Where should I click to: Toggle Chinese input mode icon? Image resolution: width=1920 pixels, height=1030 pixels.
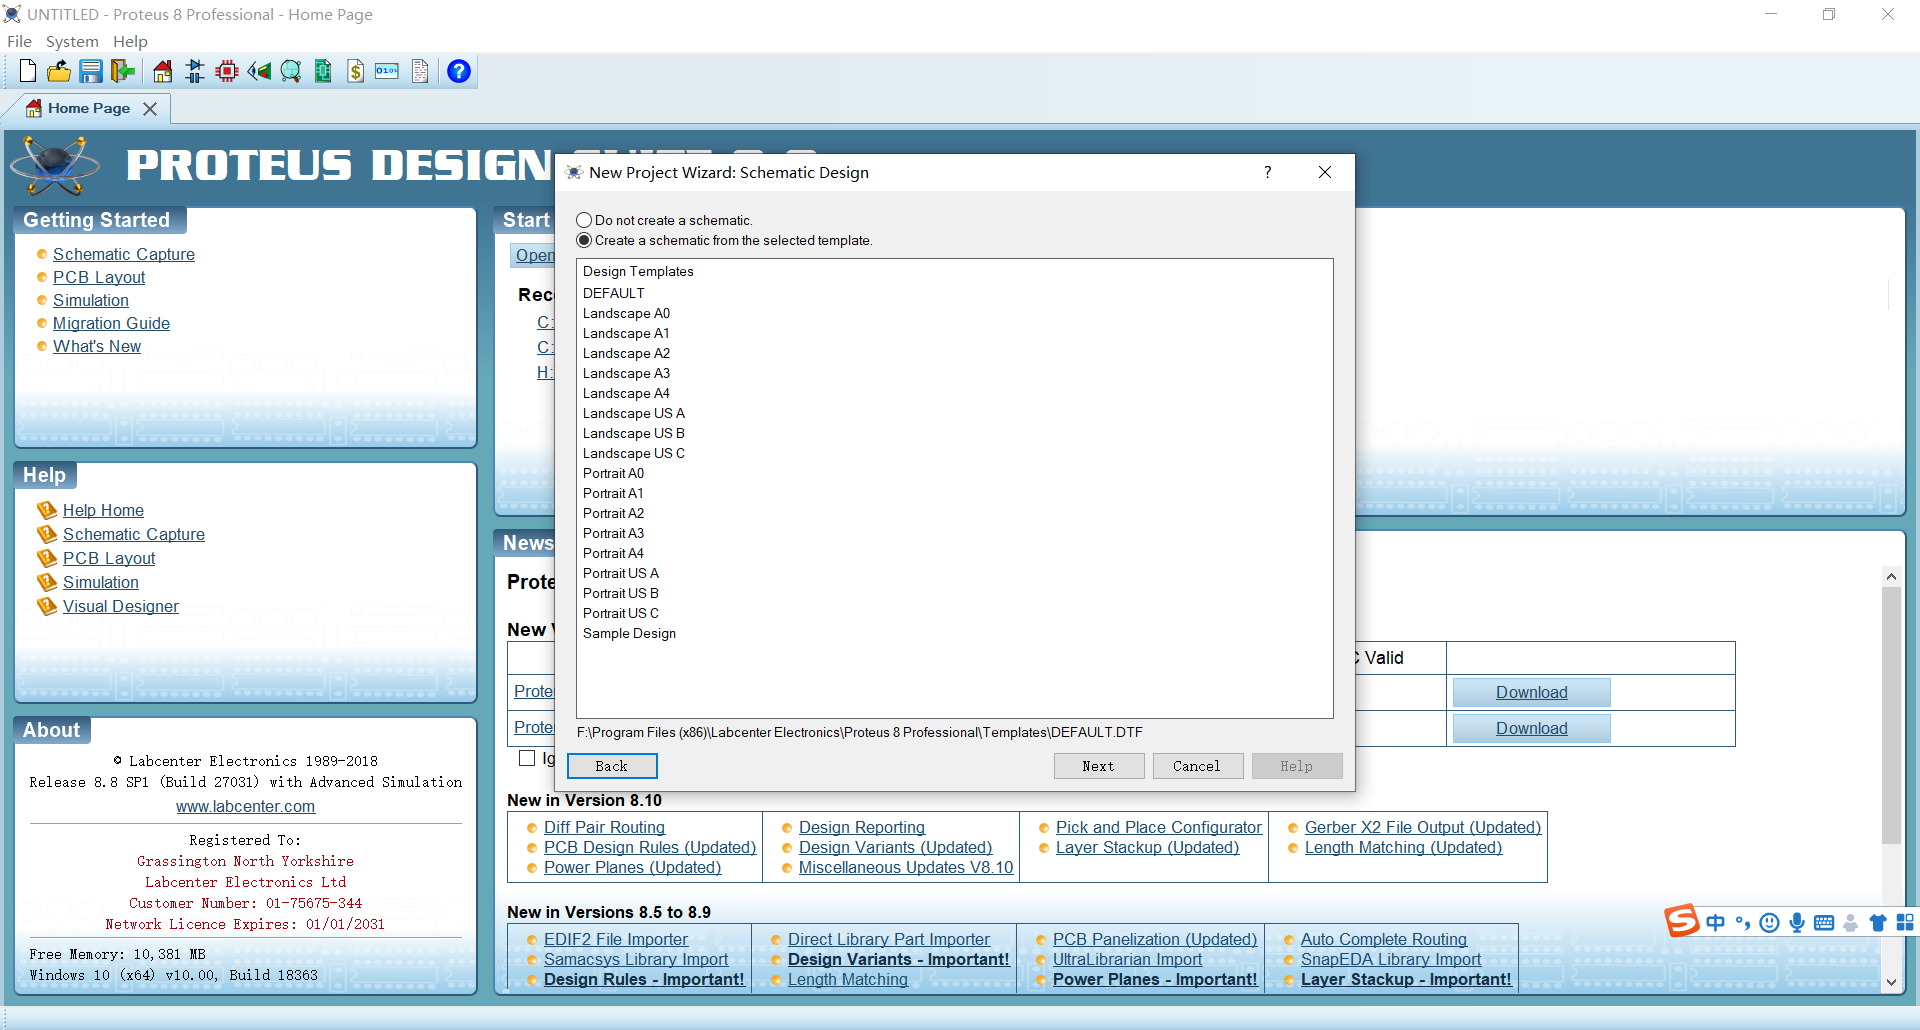[x=1716, y=923]
